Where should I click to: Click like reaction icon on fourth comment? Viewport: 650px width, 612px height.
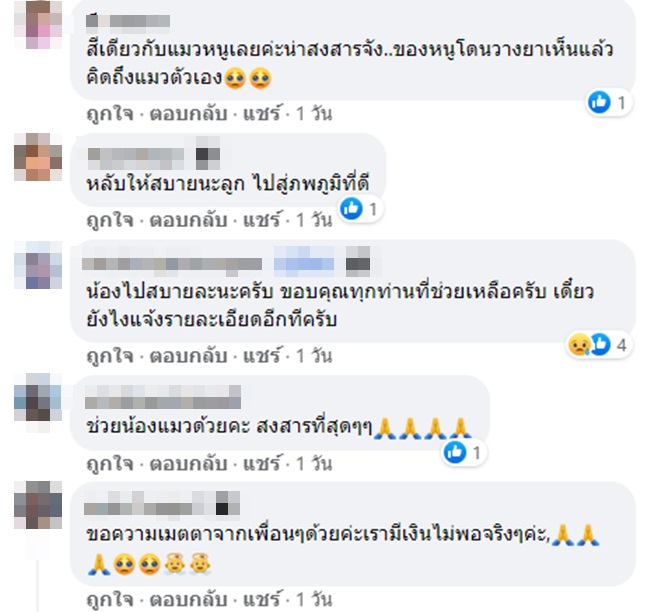pyautogui.click(x=455, y=452)
